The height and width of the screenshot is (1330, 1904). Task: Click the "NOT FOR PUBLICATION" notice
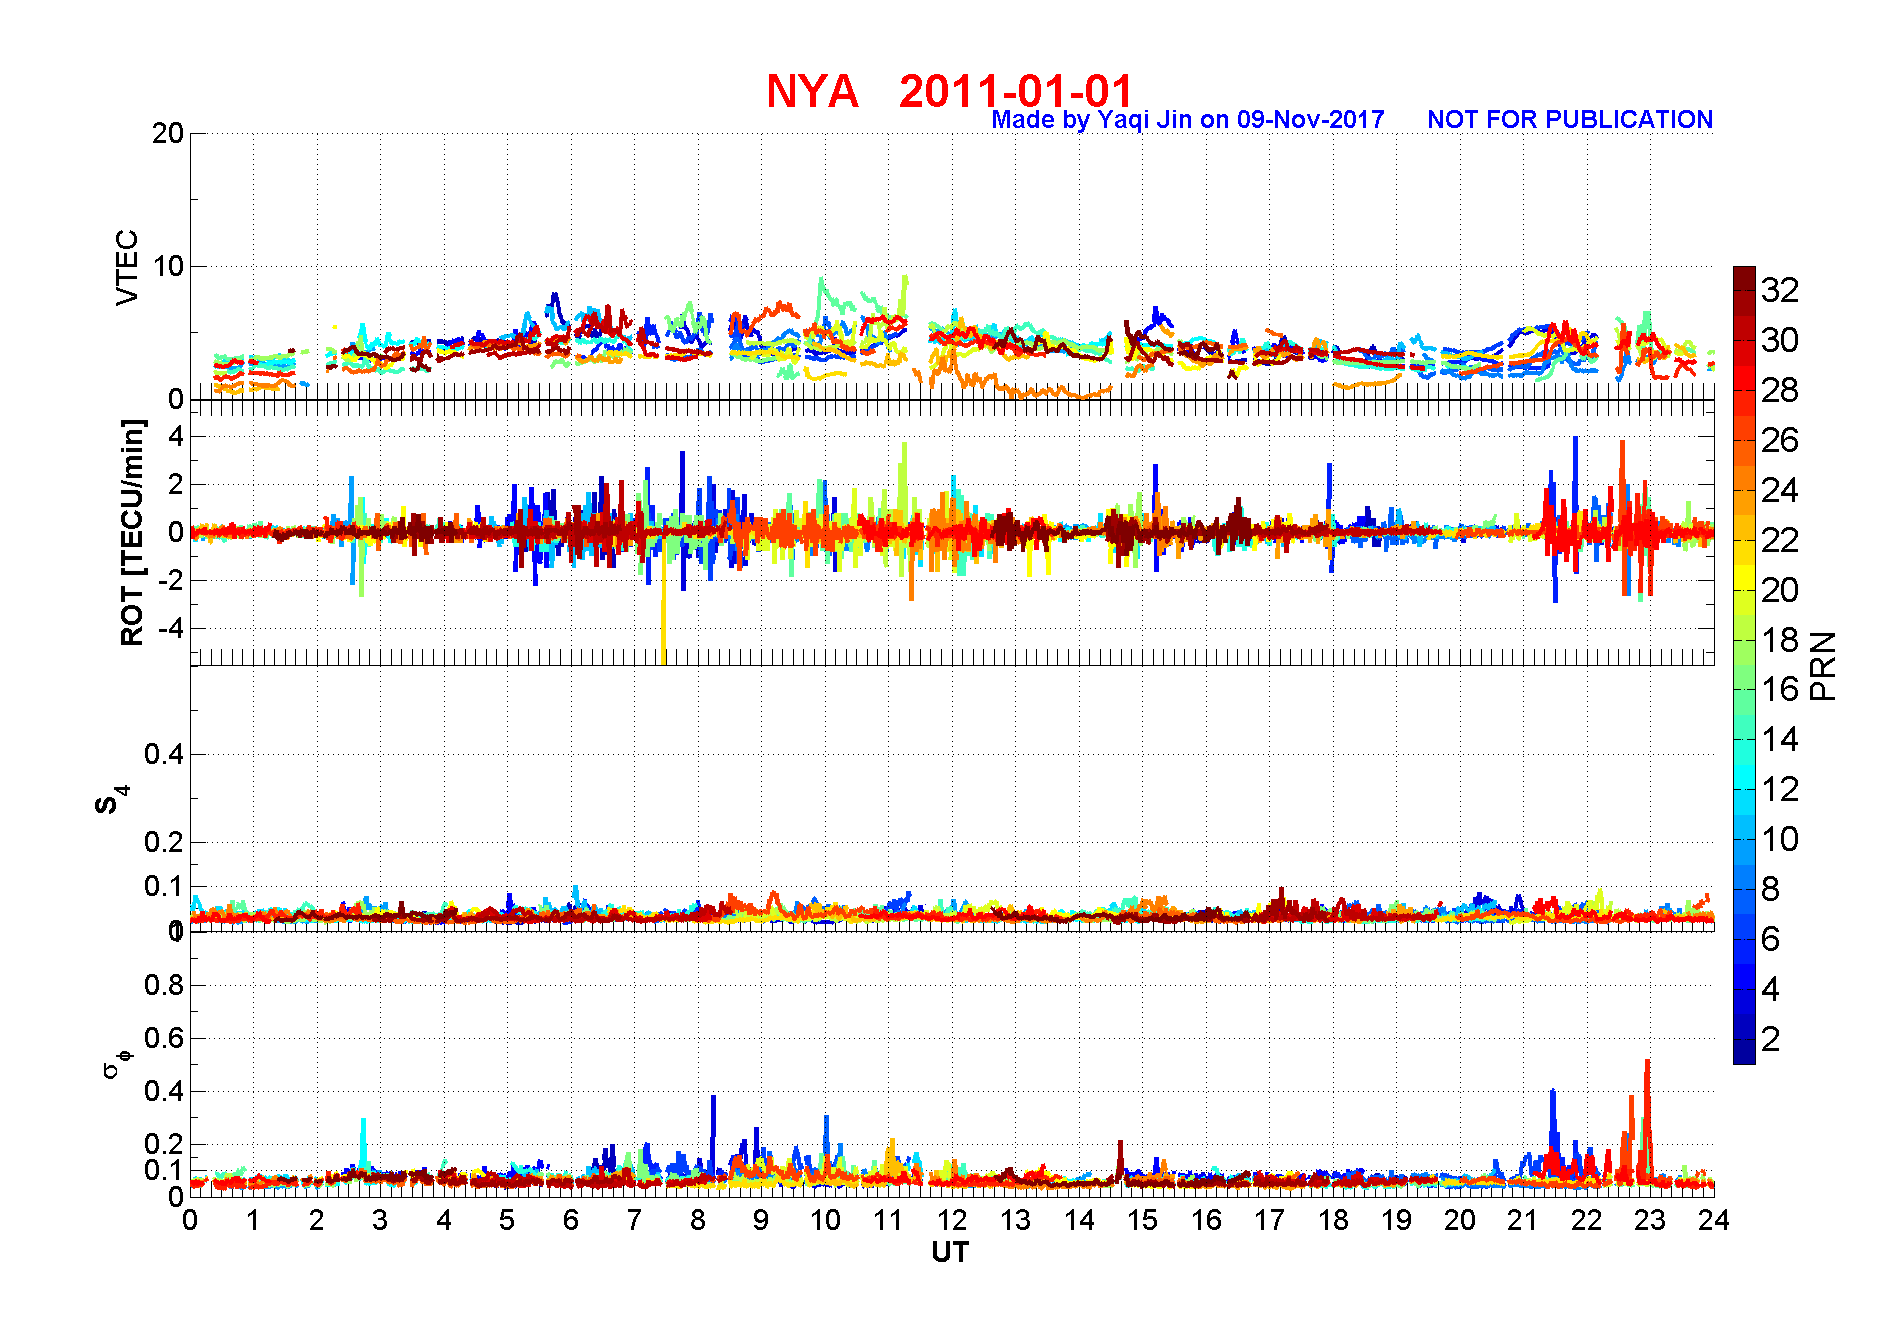click(1570, 120)
